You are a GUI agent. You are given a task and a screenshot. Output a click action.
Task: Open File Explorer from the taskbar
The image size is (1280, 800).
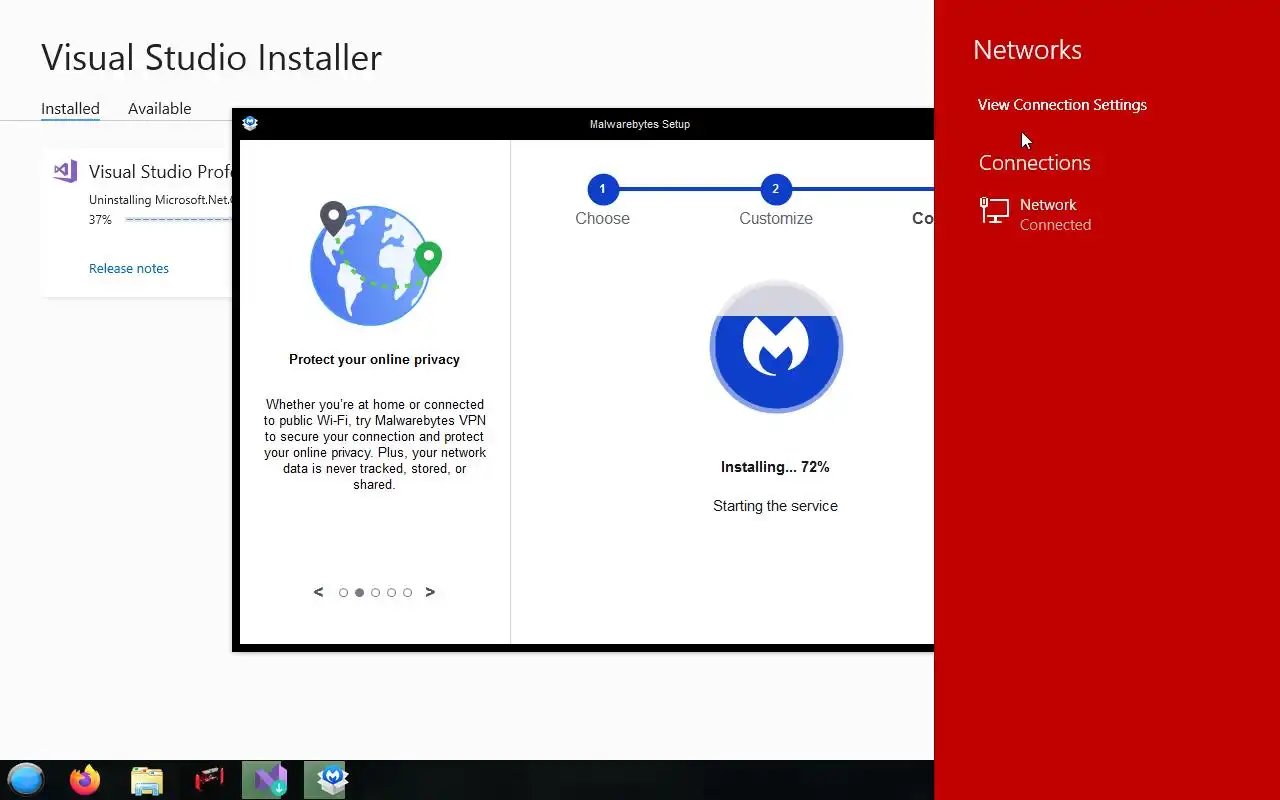point(147,780)
